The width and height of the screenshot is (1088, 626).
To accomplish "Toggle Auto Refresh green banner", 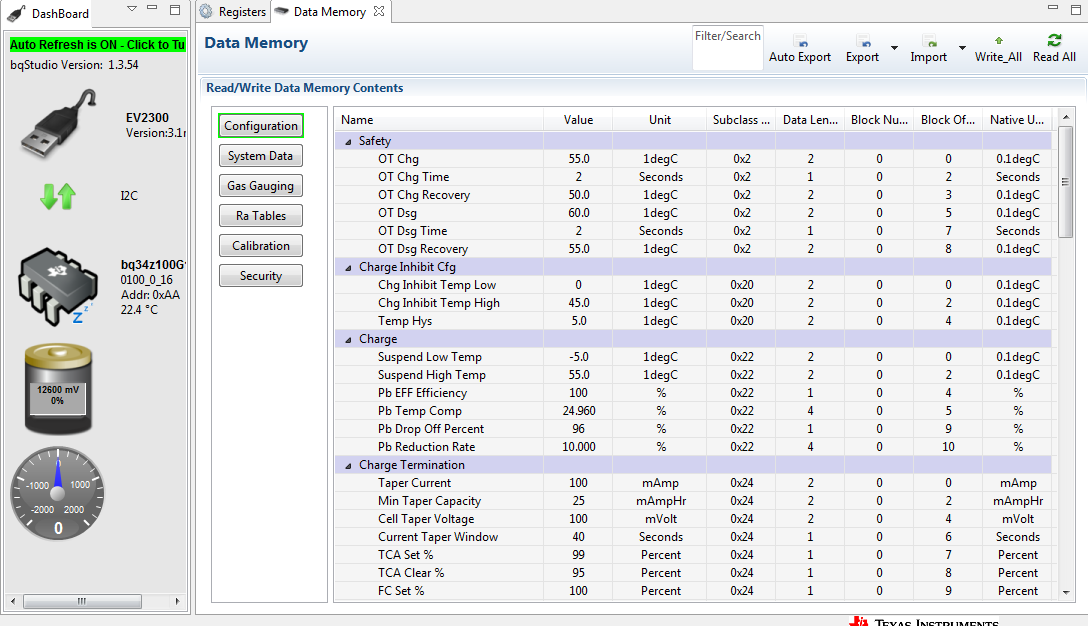I will 97,44.
